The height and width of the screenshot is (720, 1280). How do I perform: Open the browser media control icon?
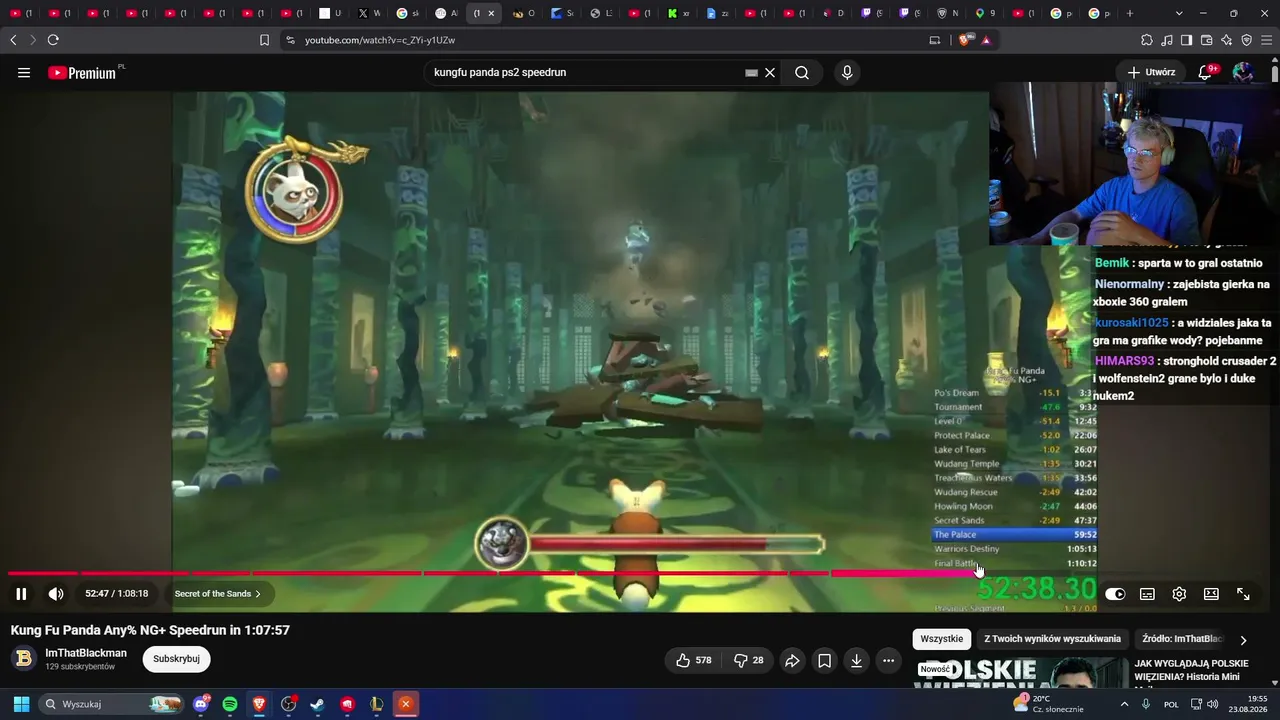(x=1167, y=40)
